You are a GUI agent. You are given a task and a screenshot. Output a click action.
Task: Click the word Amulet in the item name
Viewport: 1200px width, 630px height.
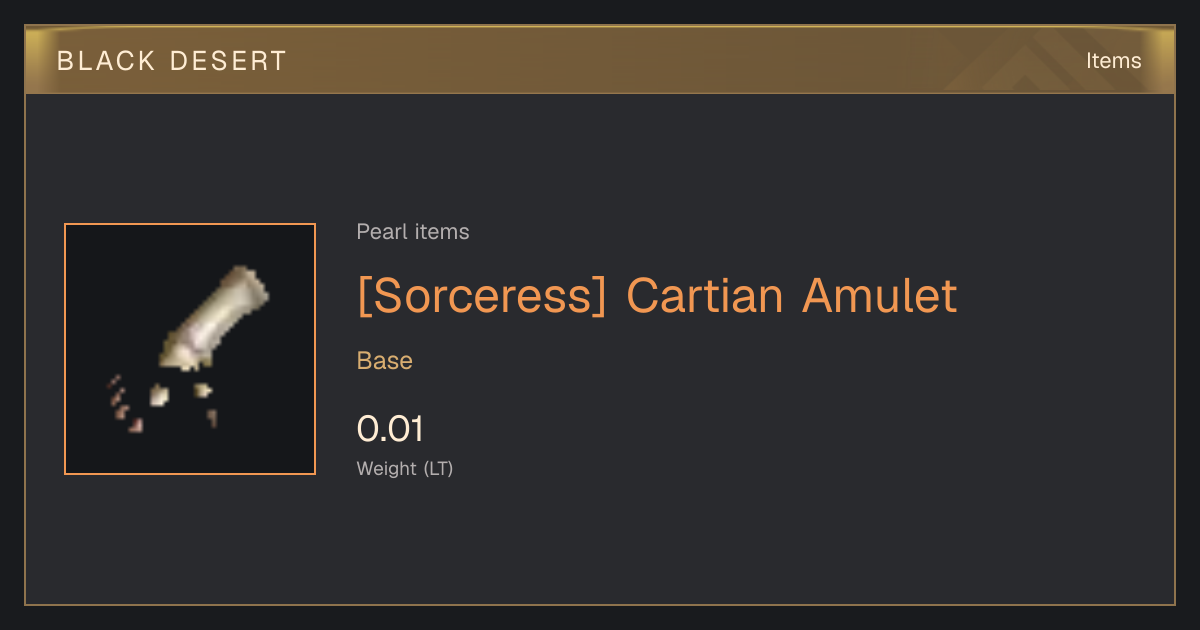point(880,296)
